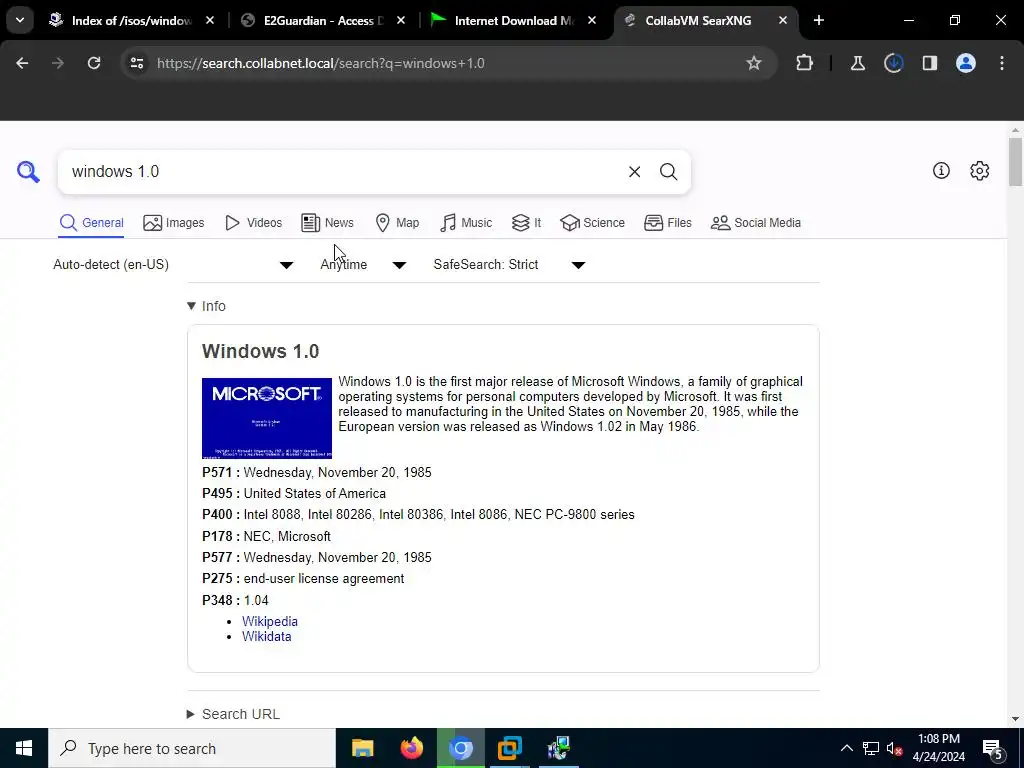Open the notification center icon

point(993,748)
